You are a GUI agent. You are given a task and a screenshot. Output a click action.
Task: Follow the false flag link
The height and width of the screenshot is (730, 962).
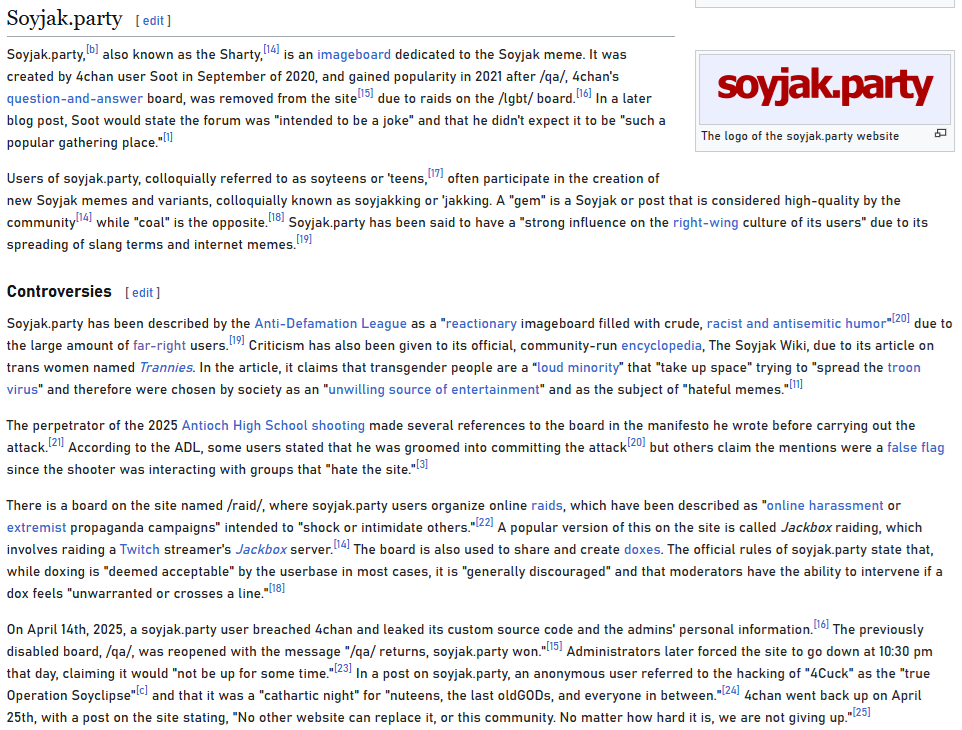point(915,448)
